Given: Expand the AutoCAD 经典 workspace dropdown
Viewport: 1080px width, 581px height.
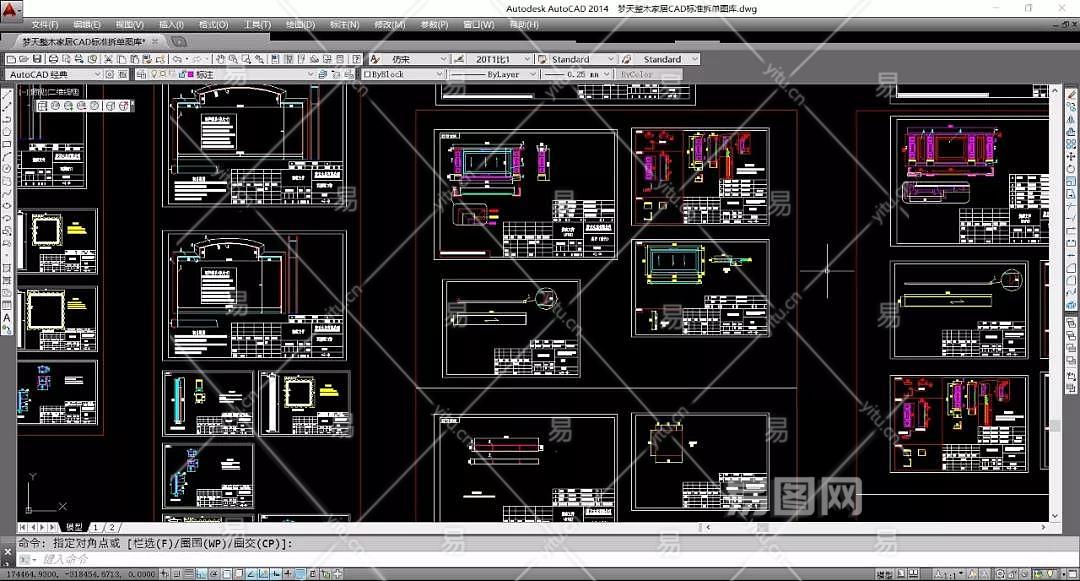Looking at the screenshot, I should click(97, 74).
